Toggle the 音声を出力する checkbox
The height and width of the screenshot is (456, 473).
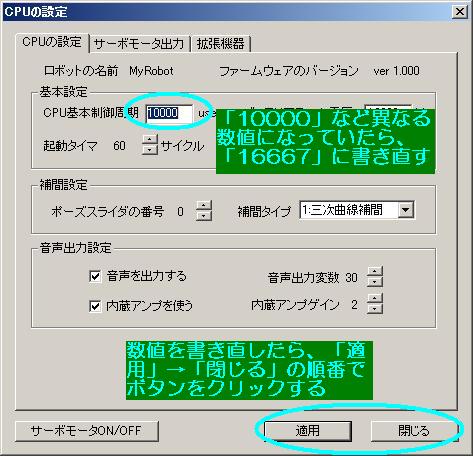(95, 276)
